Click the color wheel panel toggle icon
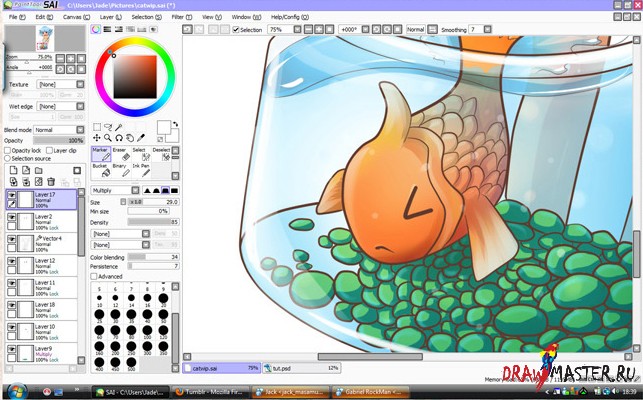 pos(96,29)
